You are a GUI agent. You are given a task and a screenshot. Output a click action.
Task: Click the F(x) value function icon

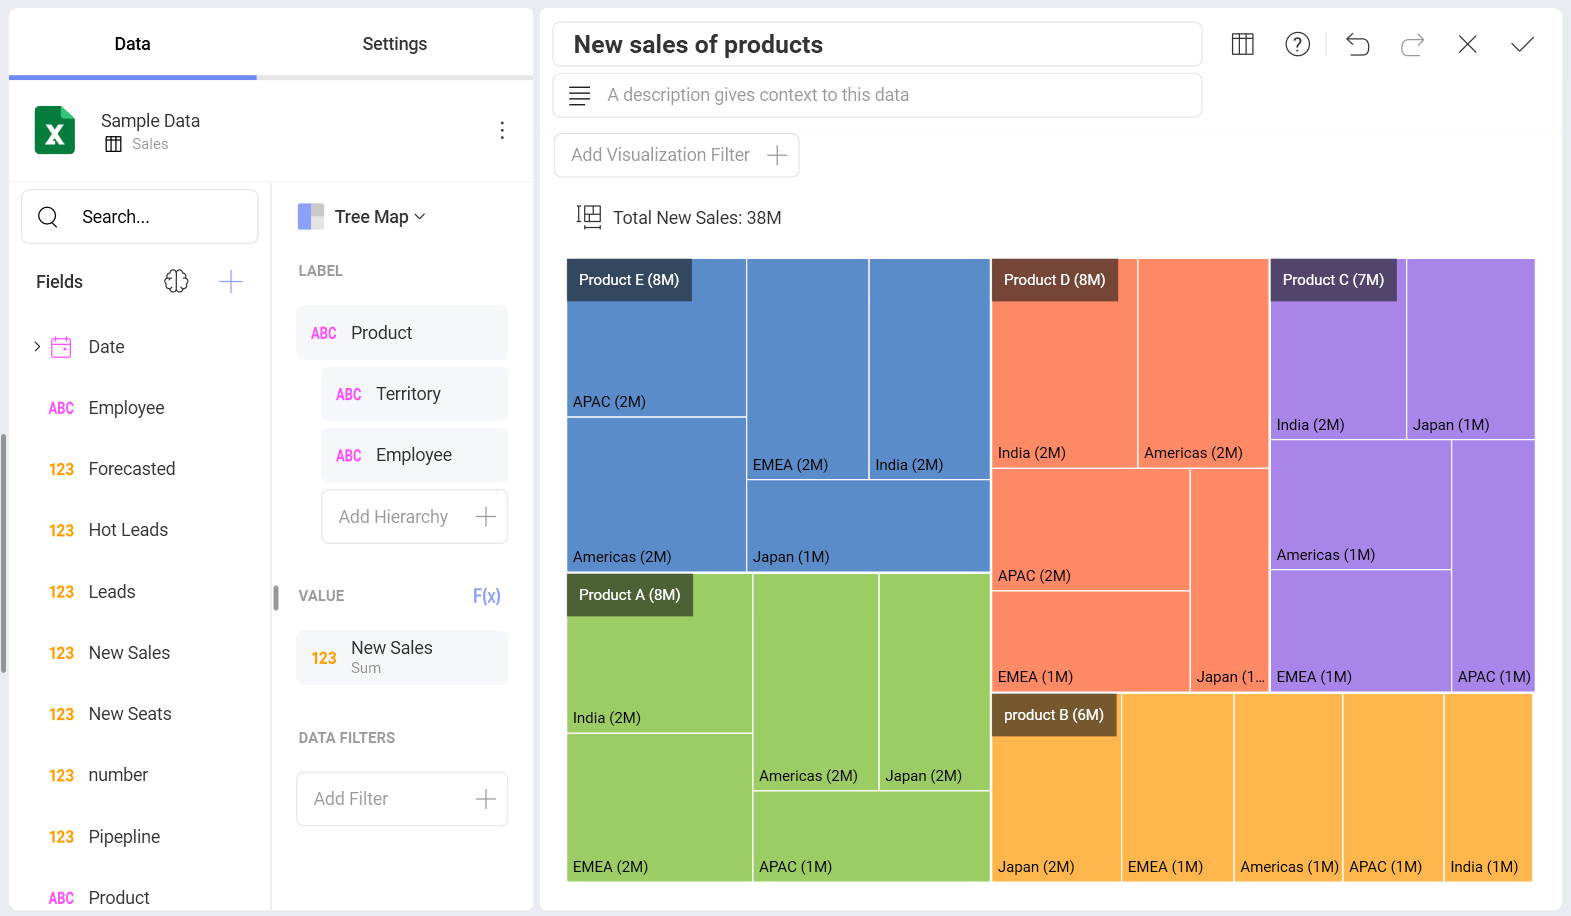486,596
